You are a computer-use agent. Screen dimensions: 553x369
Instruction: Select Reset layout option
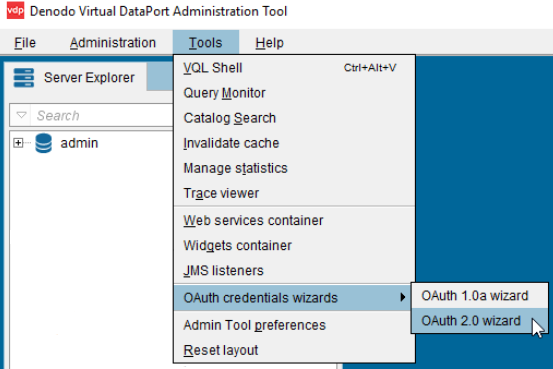pyautogui.click(x=294, y=350)
